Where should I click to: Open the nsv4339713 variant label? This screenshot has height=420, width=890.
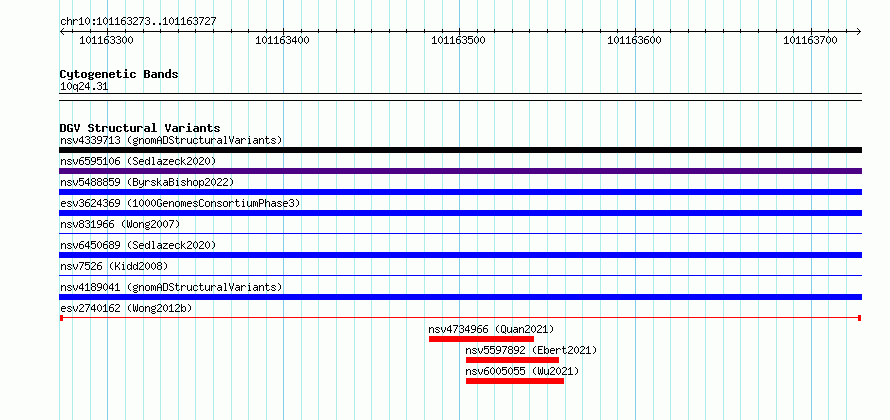(171, 140)
